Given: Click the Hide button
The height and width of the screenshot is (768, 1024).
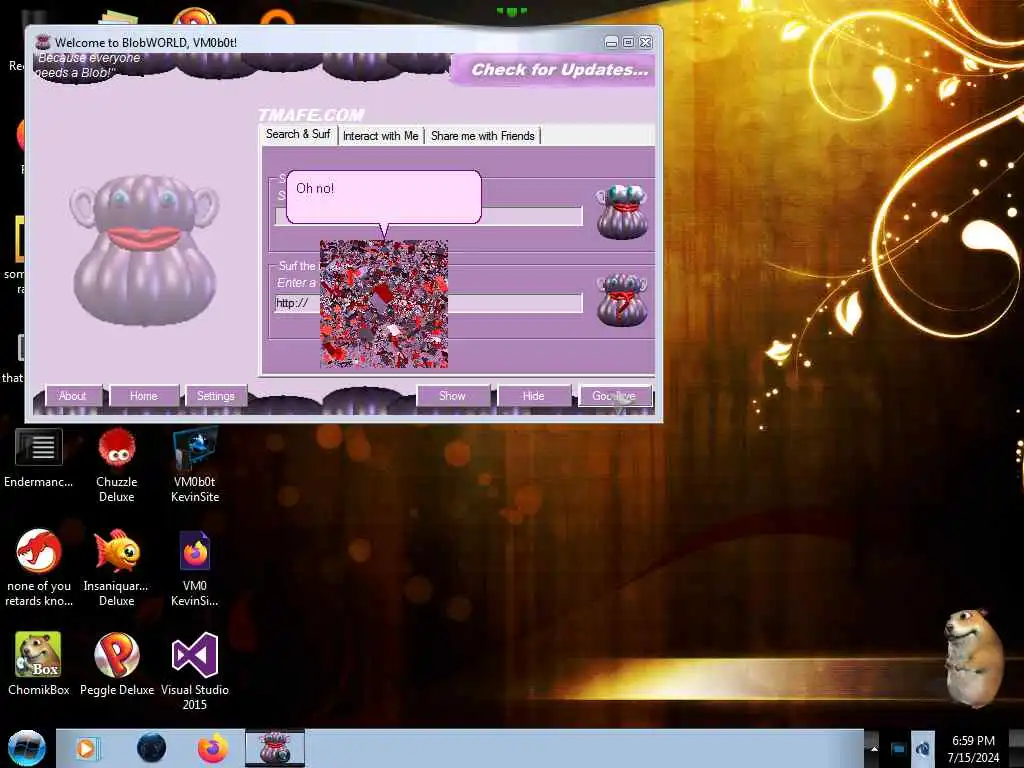Looking at the screenshot, I should coord(534,396).
